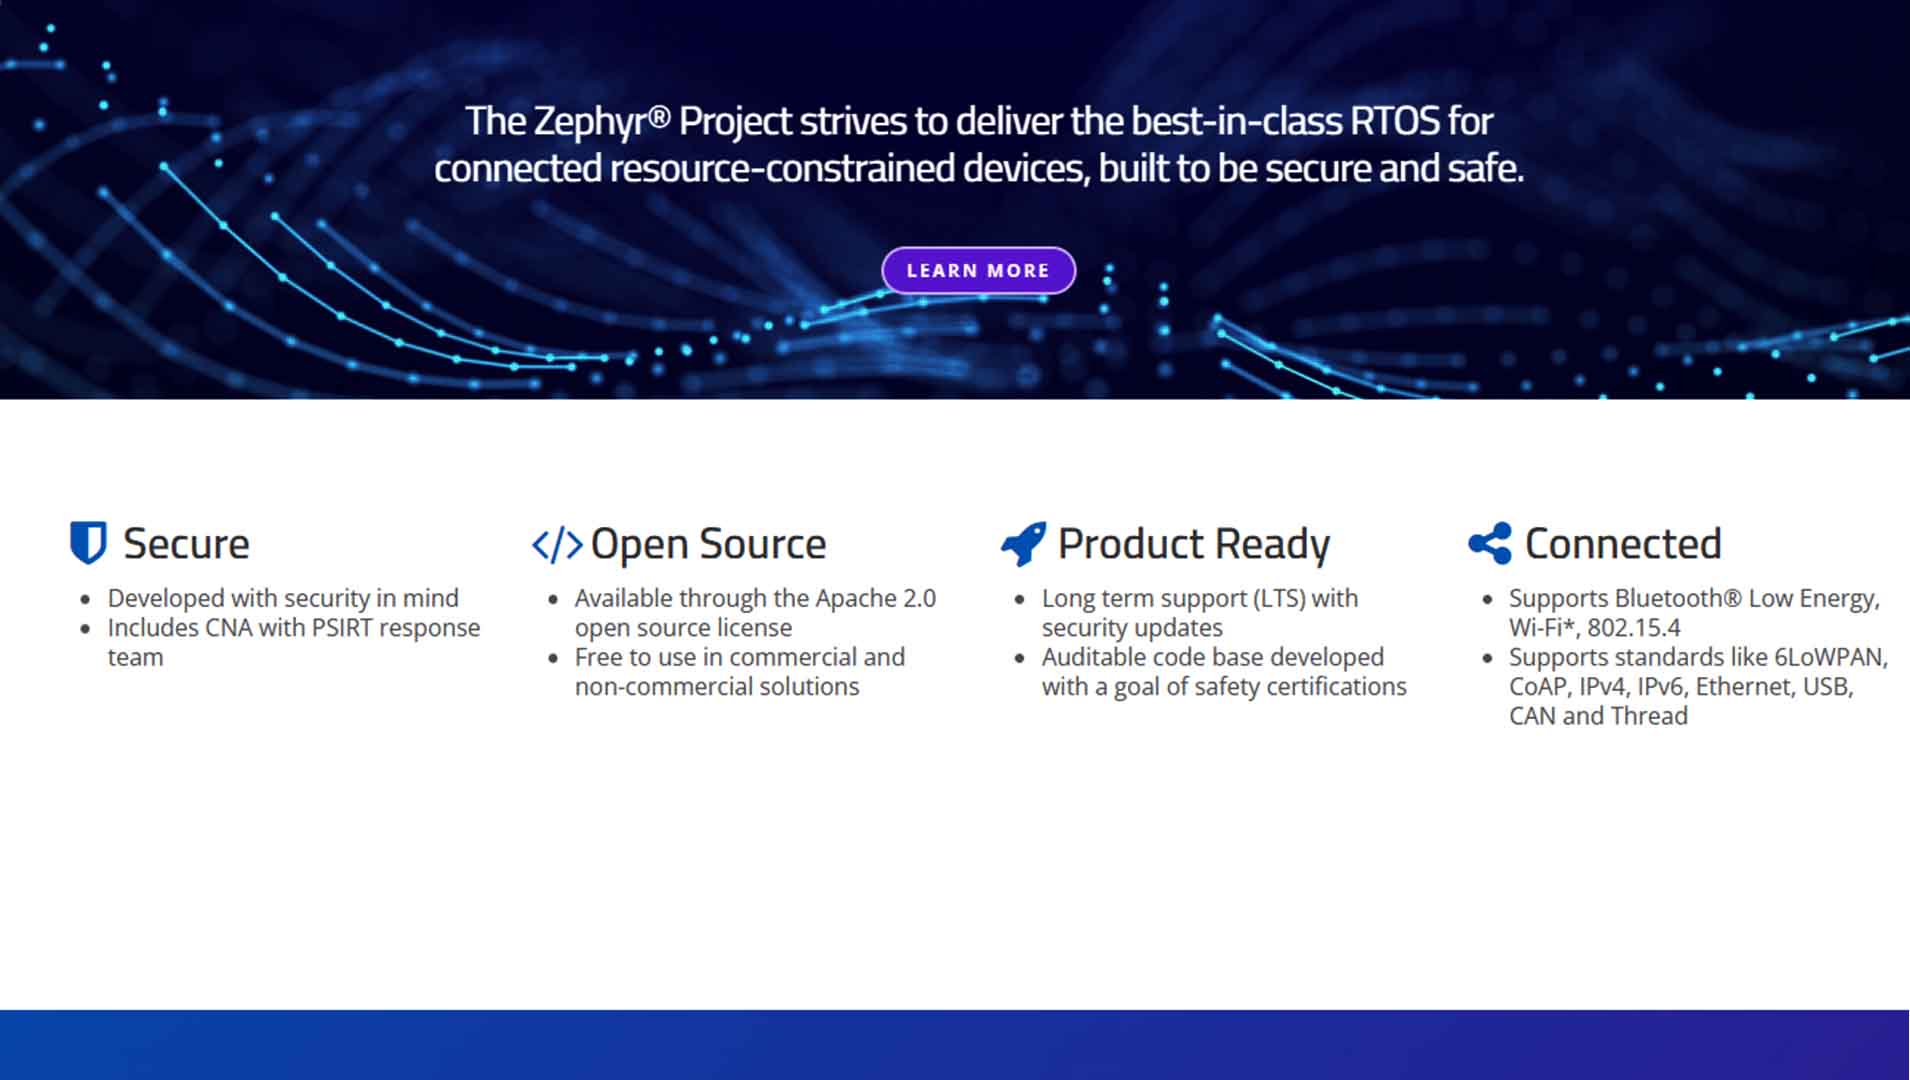Click the Learn More button

click(978, 271)
